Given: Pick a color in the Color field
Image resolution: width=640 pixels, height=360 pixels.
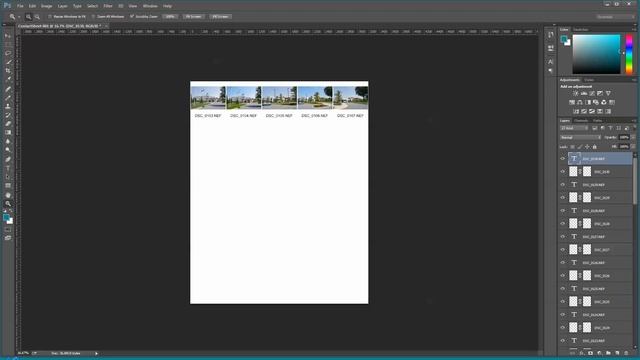Looking at the screenshot, I should coord(596,54).
